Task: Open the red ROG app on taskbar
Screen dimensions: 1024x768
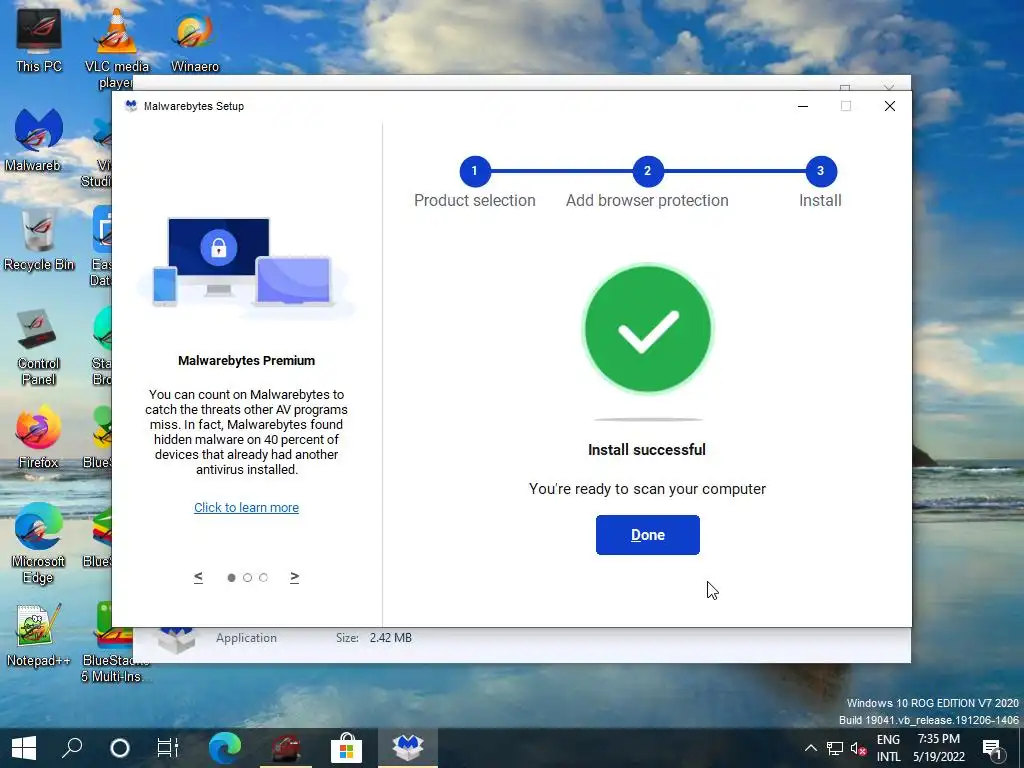Action: [285, 748]
